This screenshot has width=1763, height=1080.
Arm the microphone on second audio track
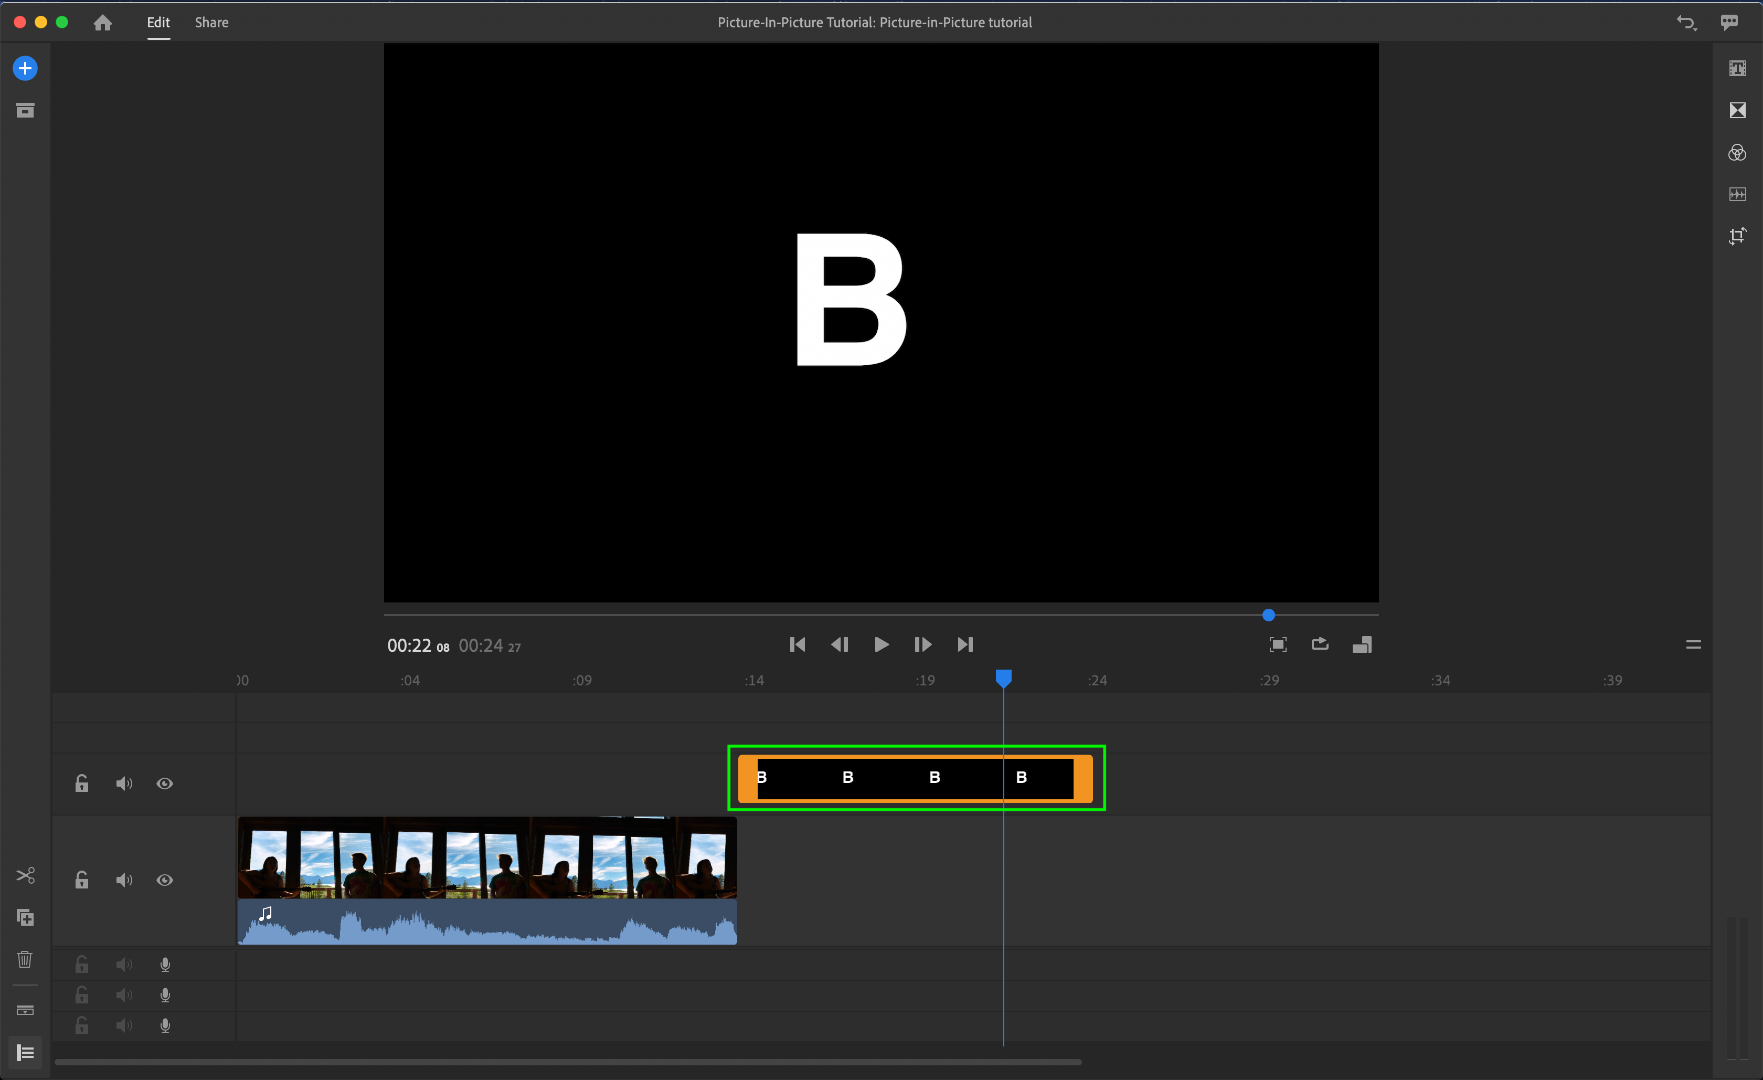(165, 995)
